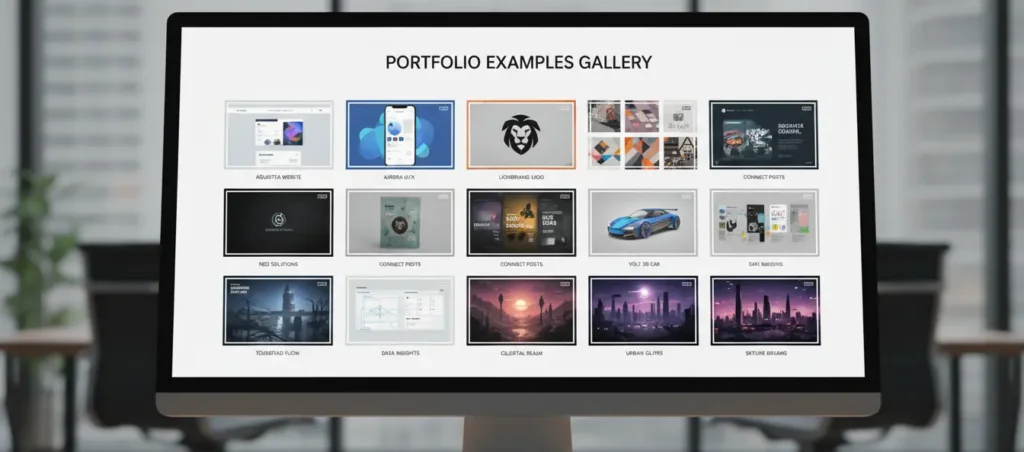Screen dimensions: 1024x452
Task: Select the phone app on blue cloud thumbnail
Action: click(x=400, y=134)
